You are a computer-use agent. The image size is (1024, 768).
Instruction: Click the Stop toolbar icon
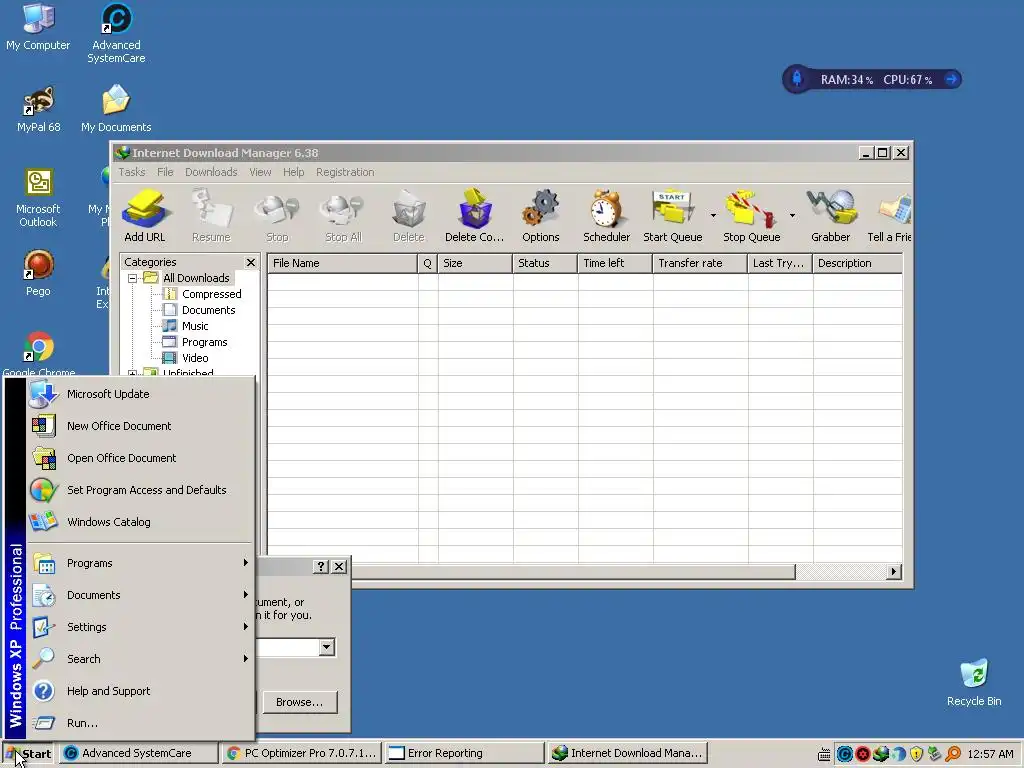pos(277,216)
